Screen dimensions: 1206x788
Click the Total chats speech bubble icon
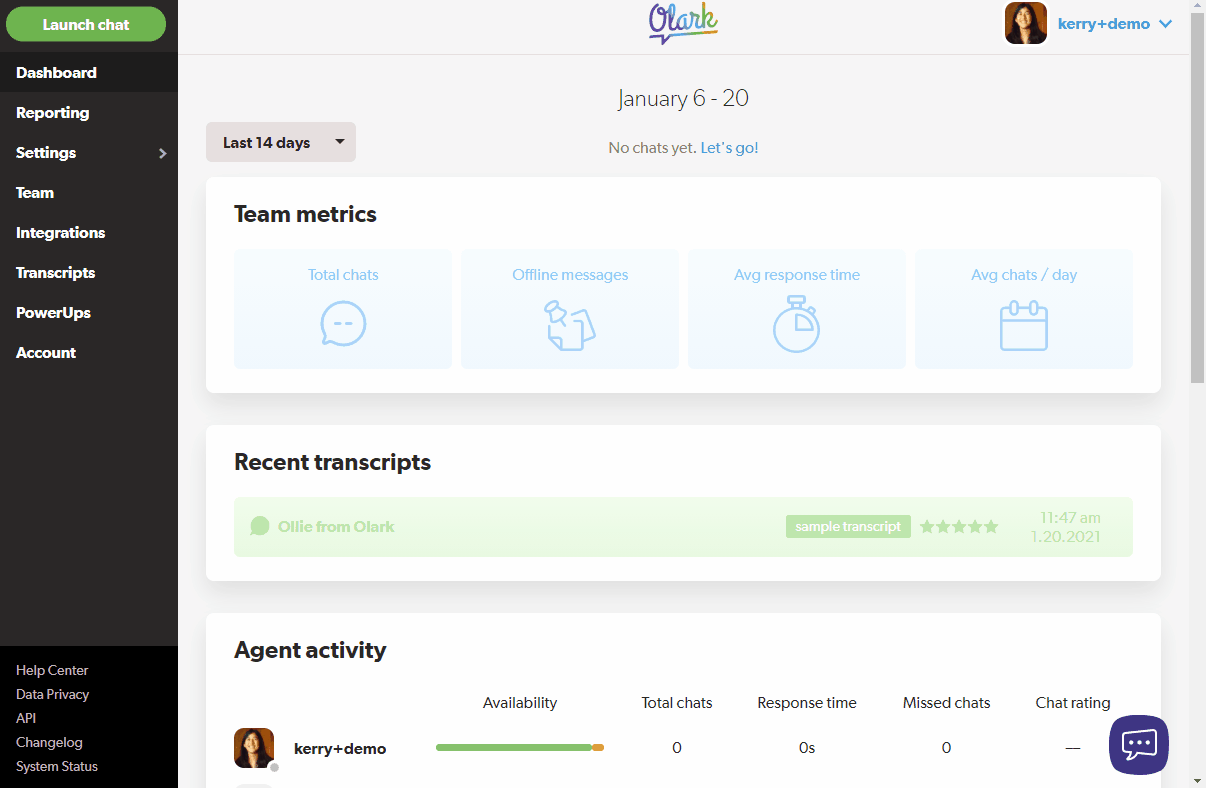(343, 324)
